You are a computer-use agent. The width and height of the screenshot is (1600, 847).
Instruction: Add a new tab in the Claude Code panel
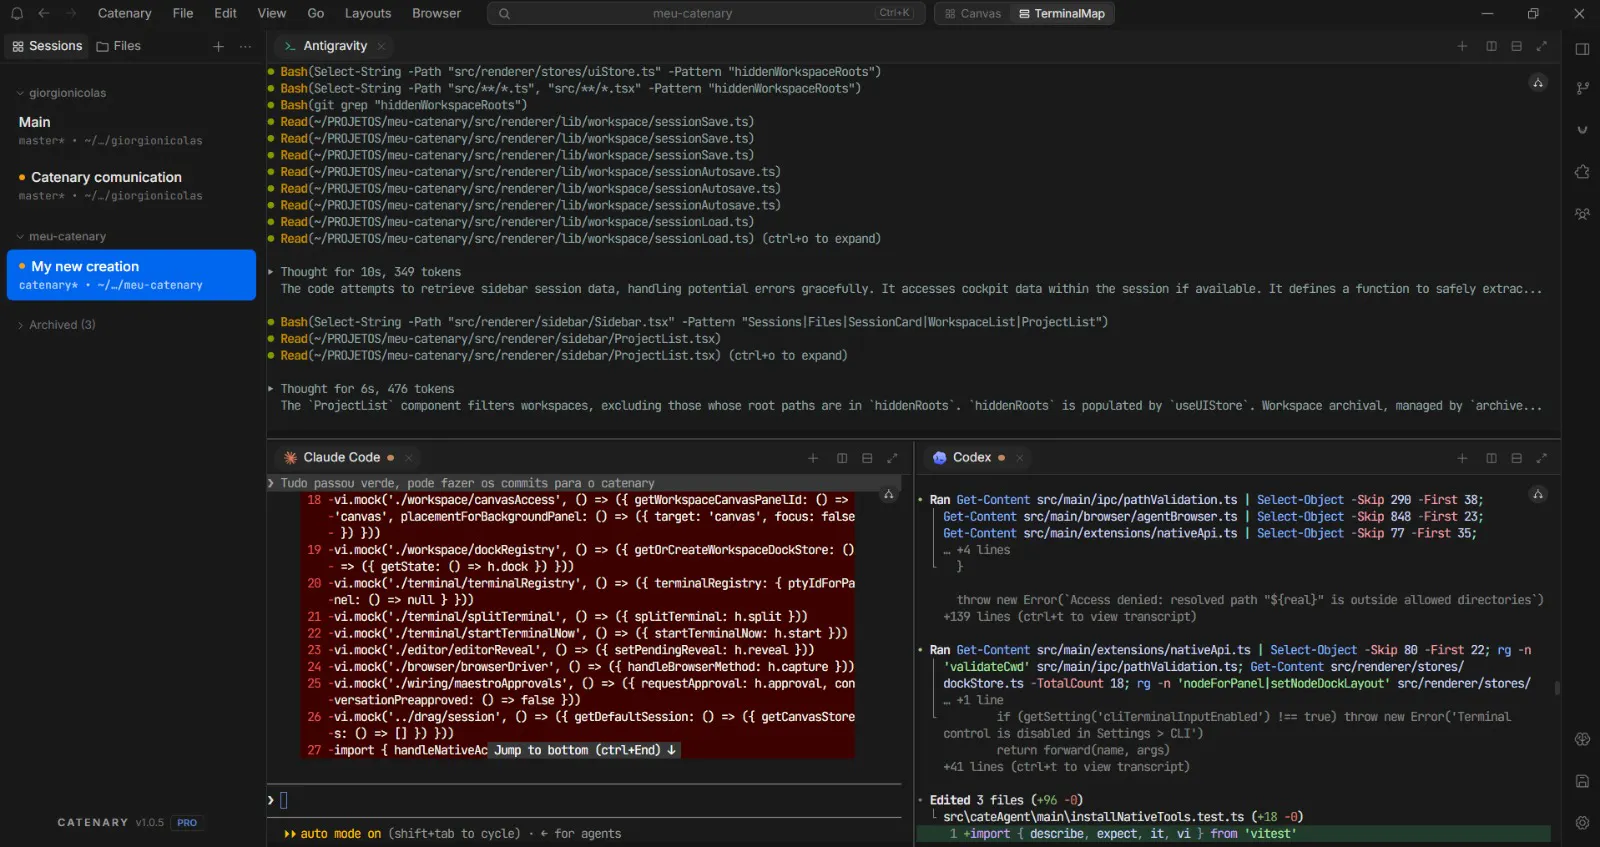pyautogui.click(x=813, y=458)
